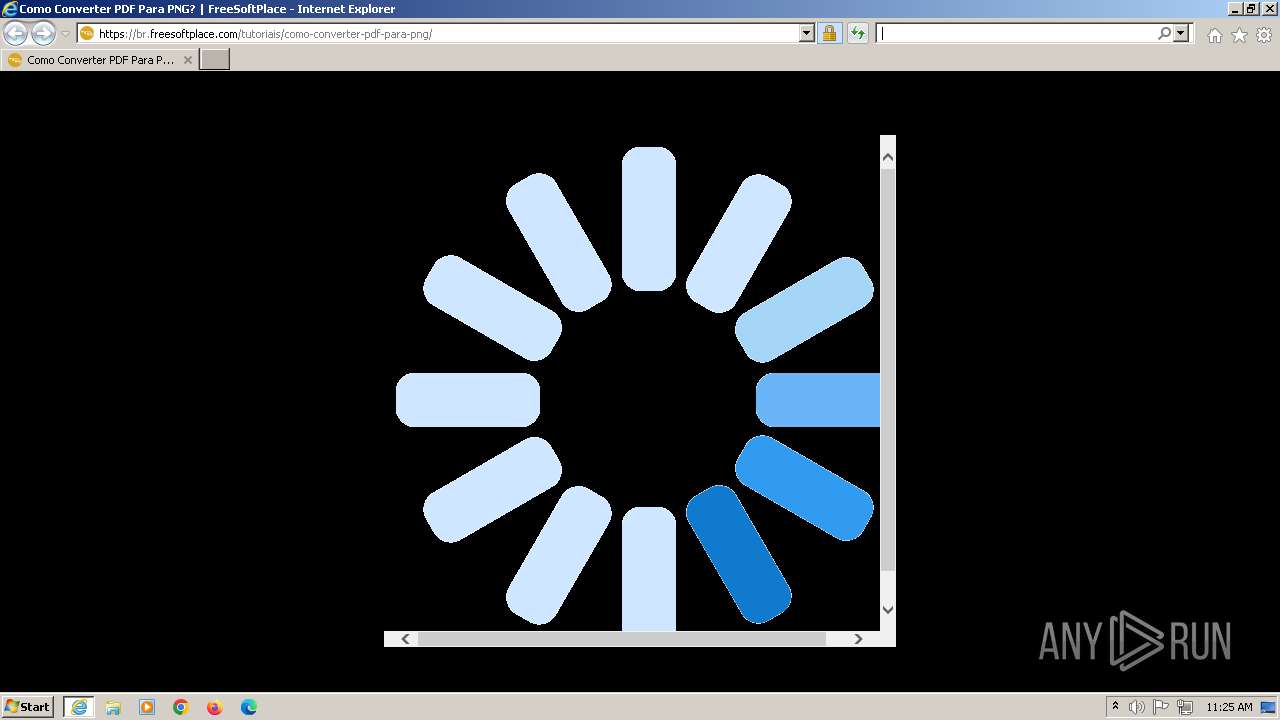Viewport: 1280px width, 720px height.
Task: Open the search provider dropdown arrow
Action: pos(1181,33)
